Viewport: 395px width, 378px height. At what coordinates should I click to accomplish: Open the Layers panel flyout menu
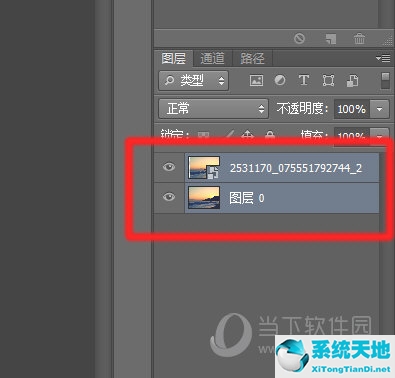[383, 58]
